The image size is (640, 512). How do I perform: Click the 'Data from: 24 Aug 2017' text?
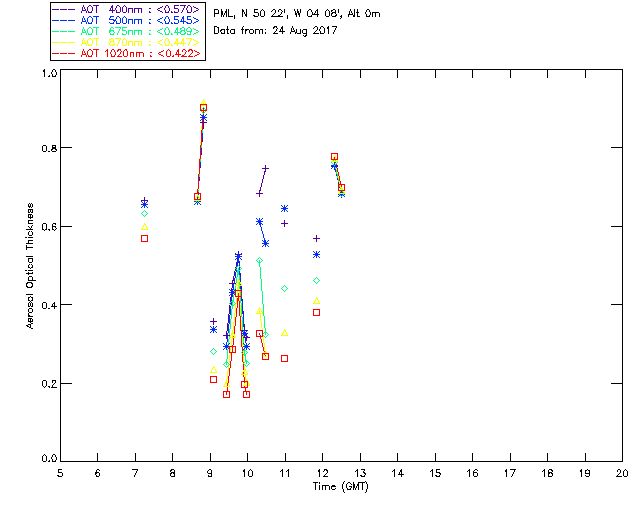(x=275, y=31)
